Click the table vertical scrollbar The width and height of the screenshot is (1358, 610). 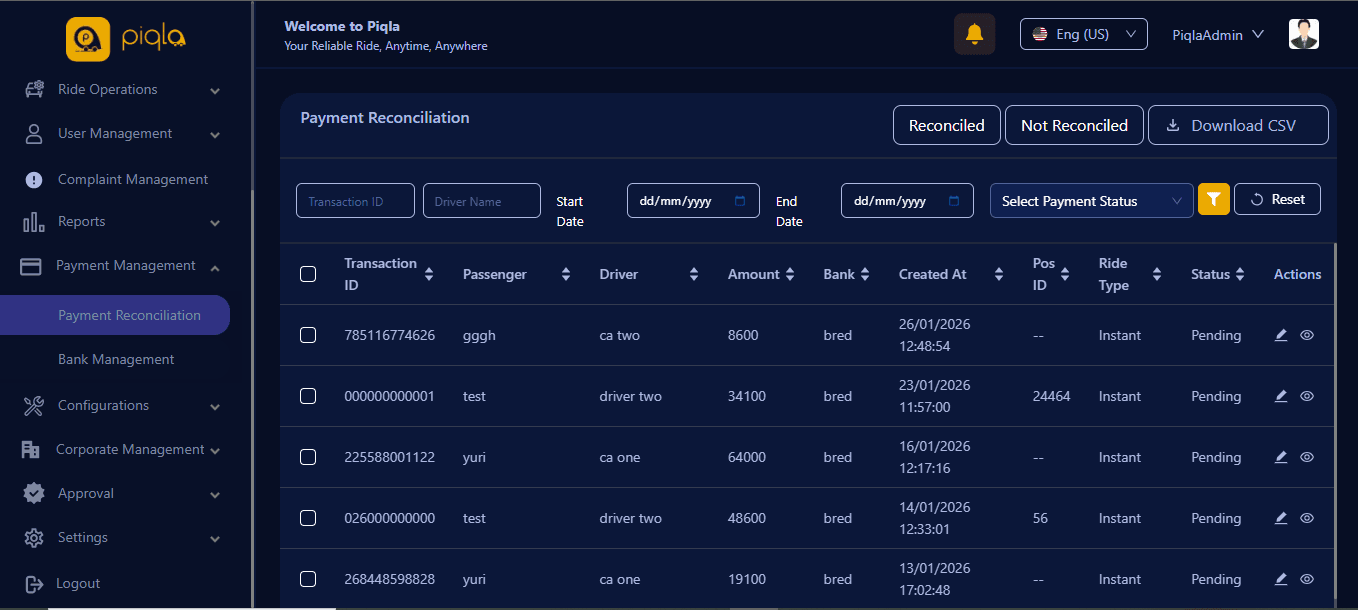(x=1335, y=420)
